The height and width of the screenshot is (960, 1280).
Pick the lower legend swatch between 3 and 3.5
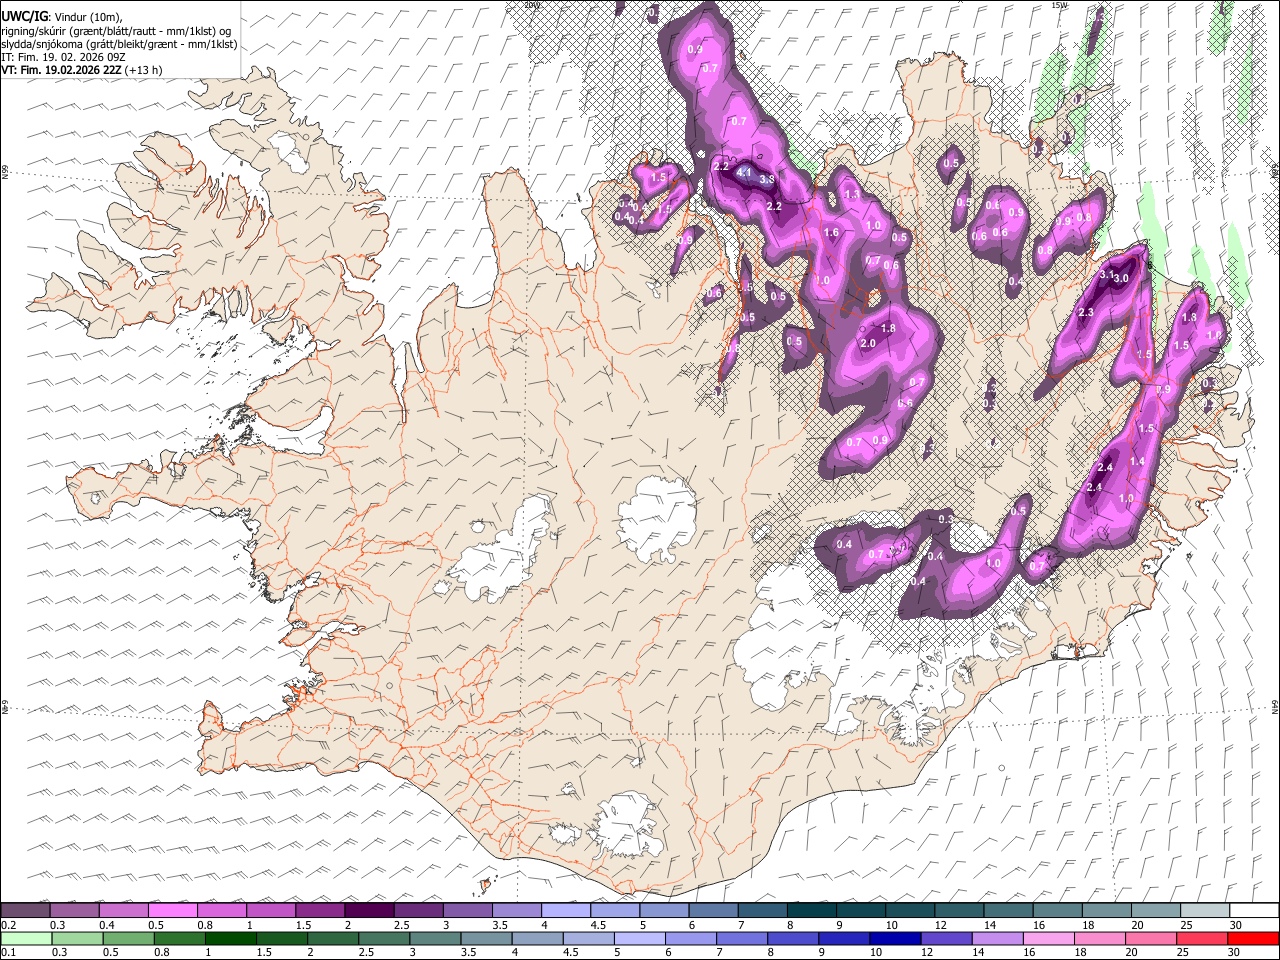pyautogui.click(x=434, y=938)
